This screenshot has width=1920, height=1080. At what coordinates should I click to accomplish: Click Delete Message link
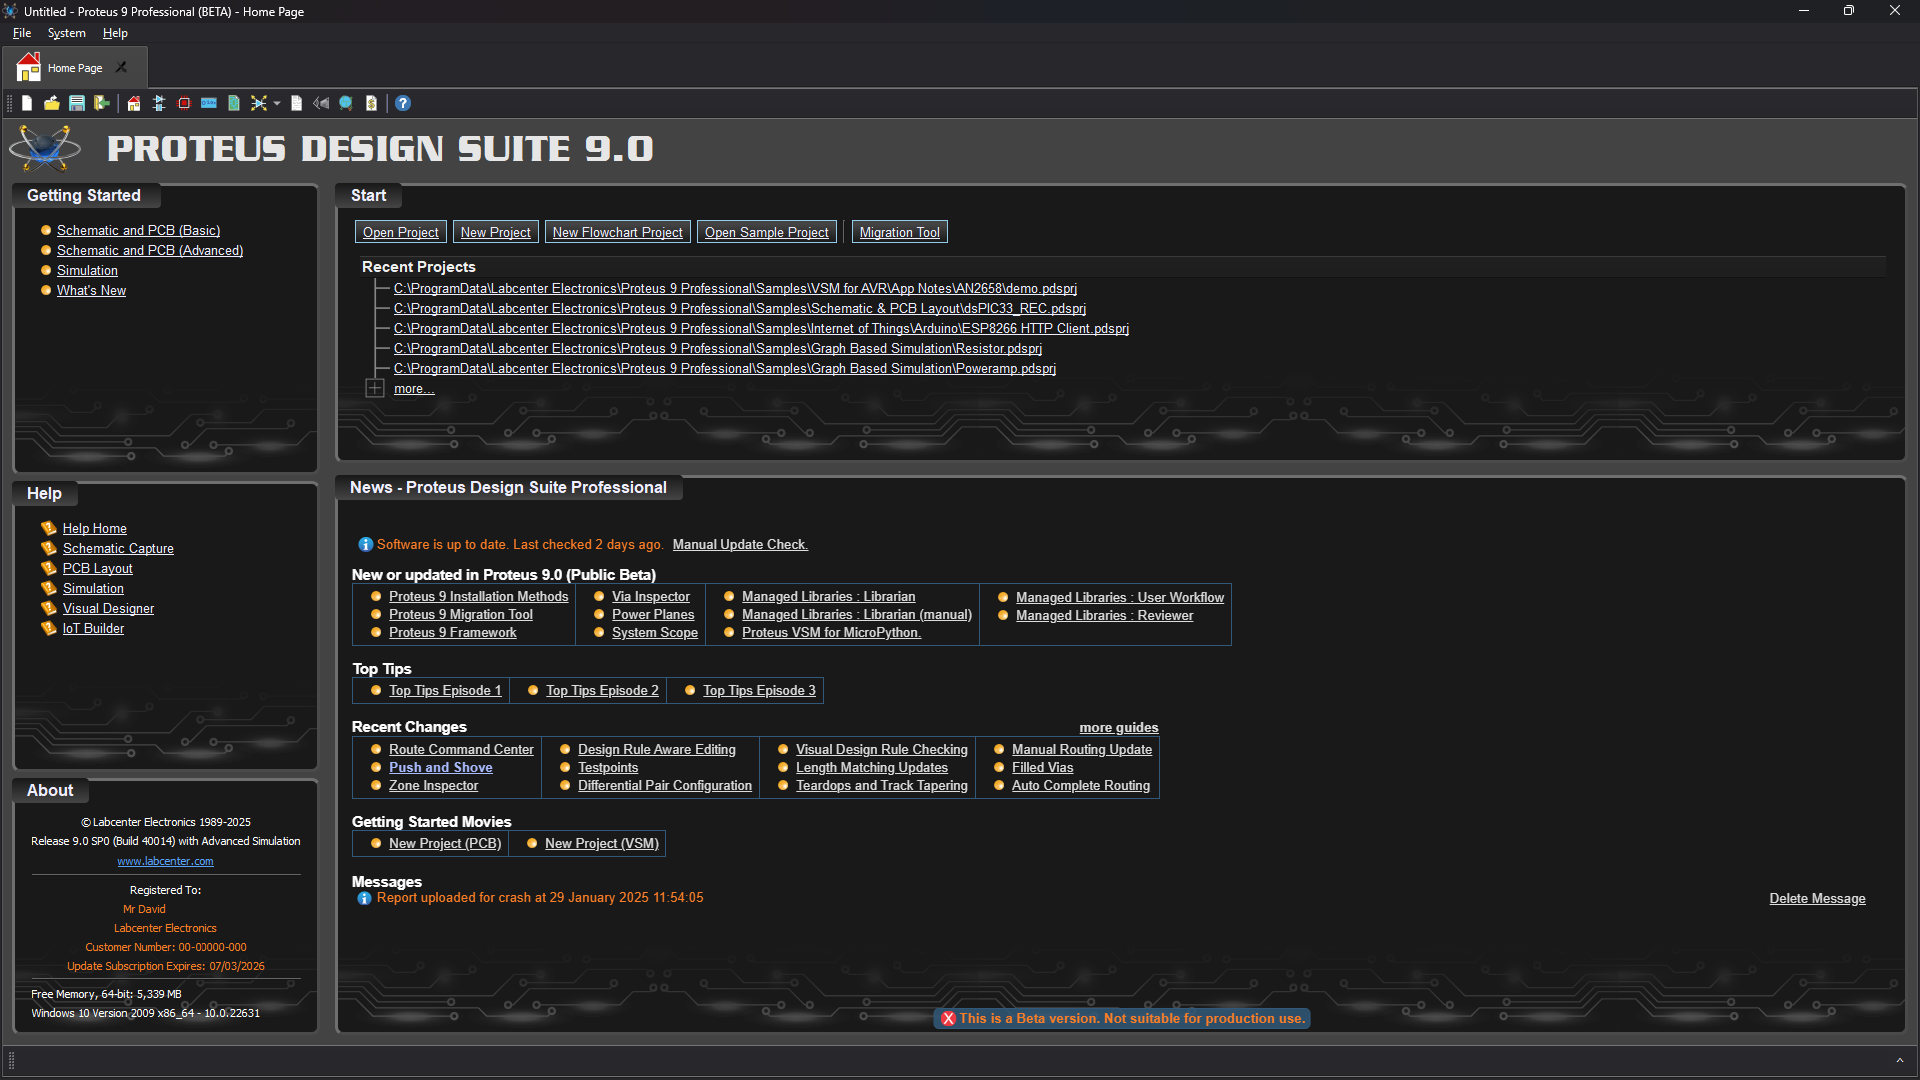(x=1816, y=898)
